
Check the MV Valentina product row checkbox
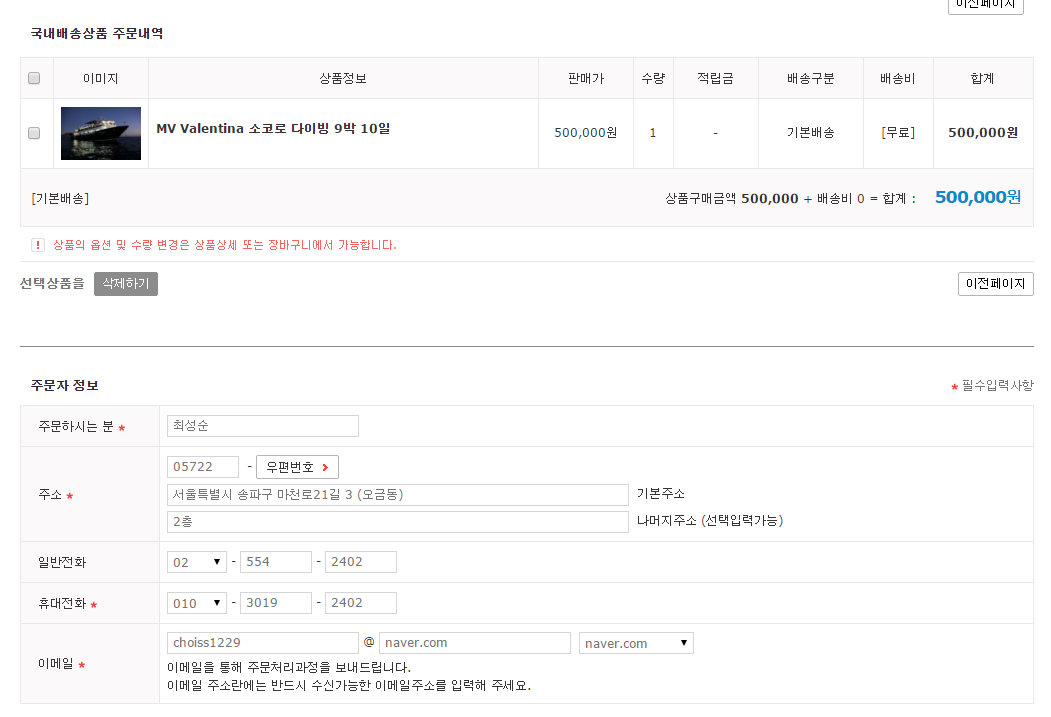(x=34, y=133)
